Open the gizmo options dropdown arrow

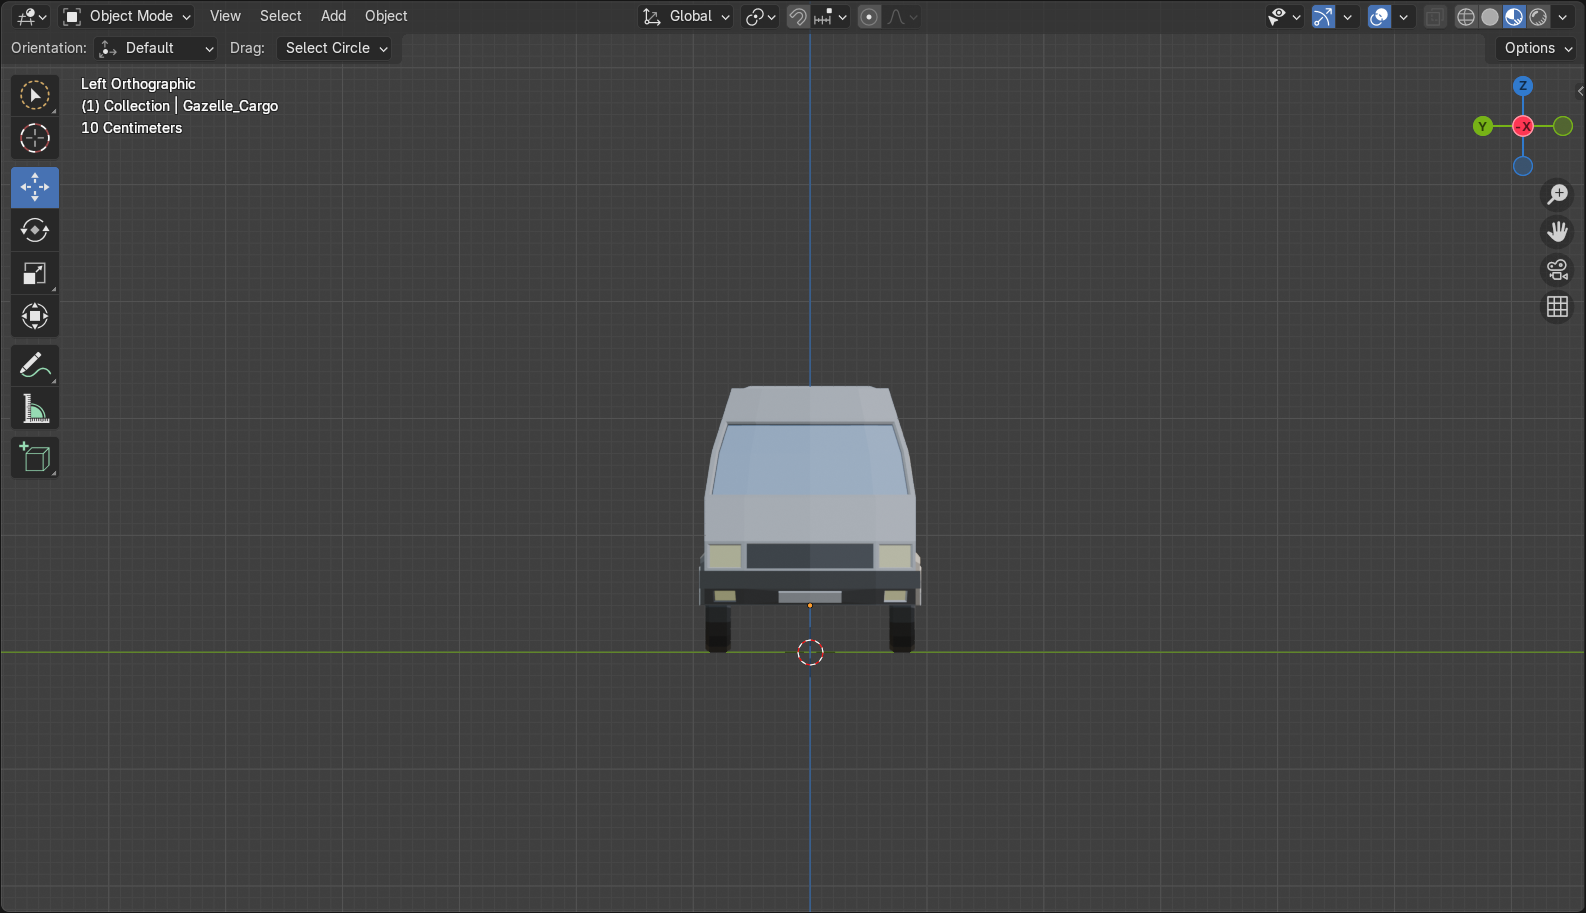(x=1348, y=16)
